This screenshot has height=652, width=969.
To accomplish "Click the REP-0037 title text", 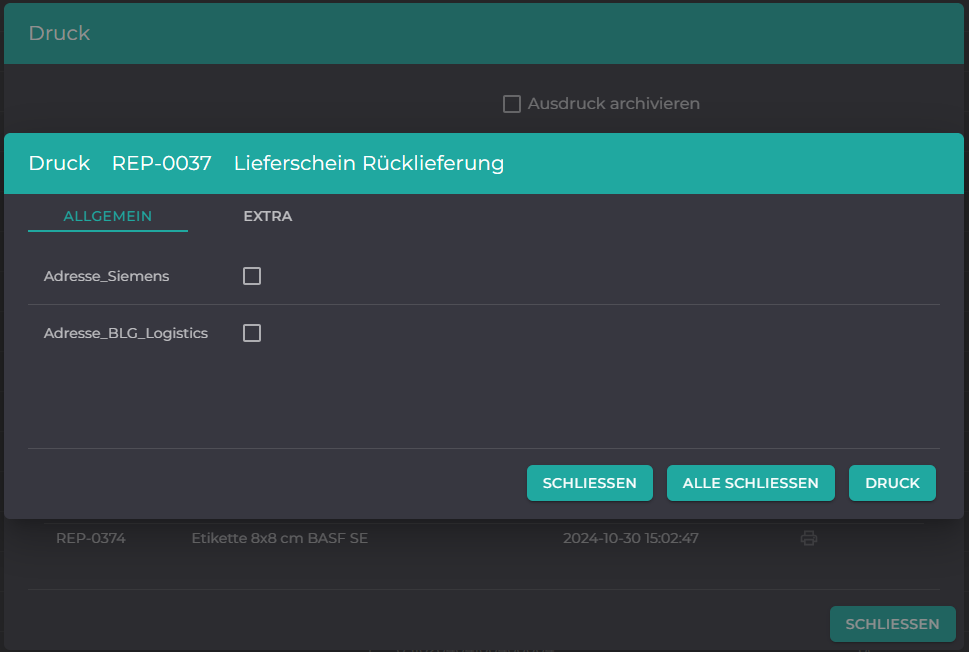I will click(x=162, y=163).
